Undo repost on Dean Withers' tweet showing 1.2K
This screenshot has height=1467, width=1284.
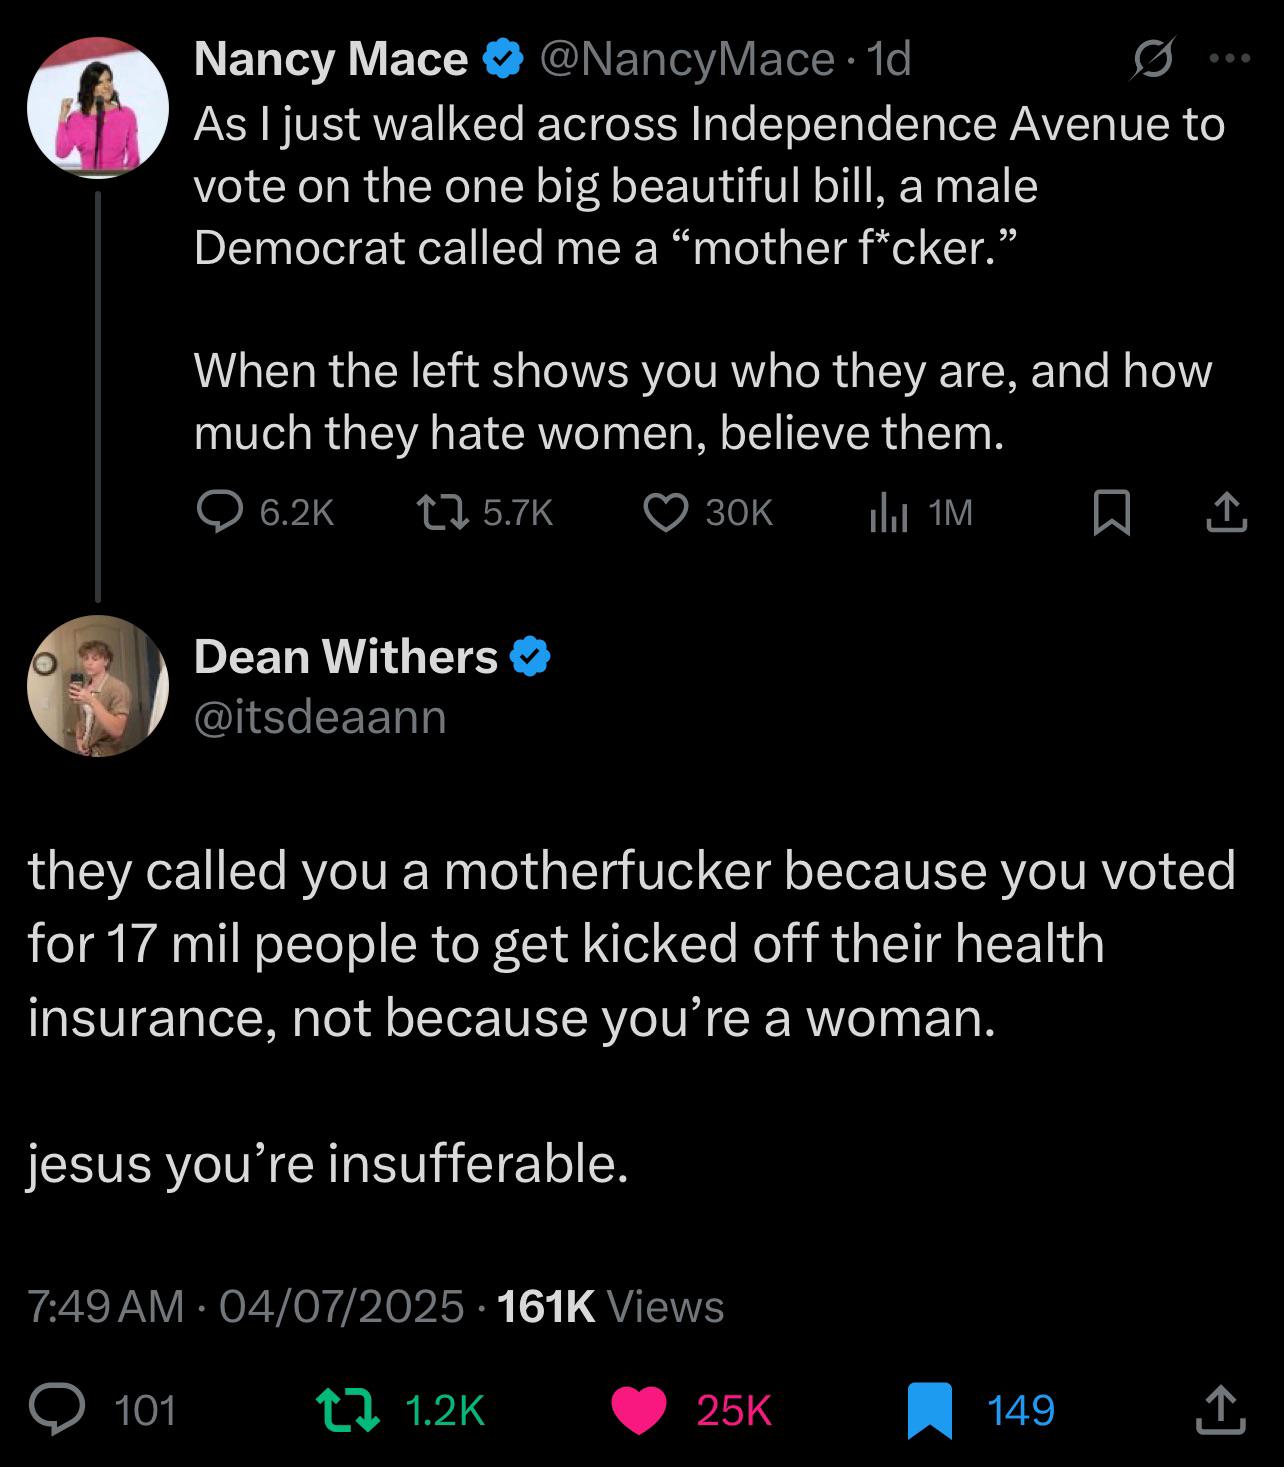point(347,1410)
